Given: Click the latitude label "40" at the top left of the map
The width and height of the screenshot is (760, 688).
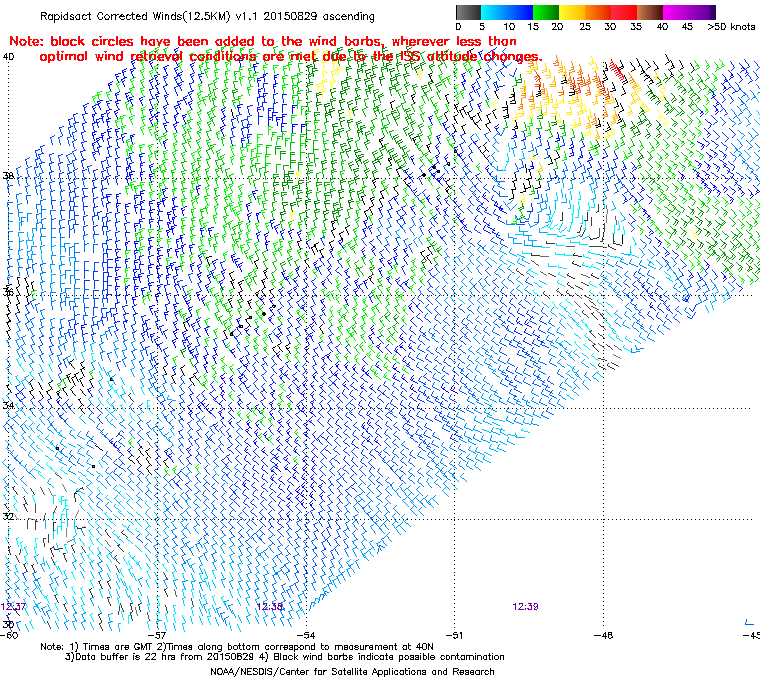Looking at the screenshot, I should point(8,57).
